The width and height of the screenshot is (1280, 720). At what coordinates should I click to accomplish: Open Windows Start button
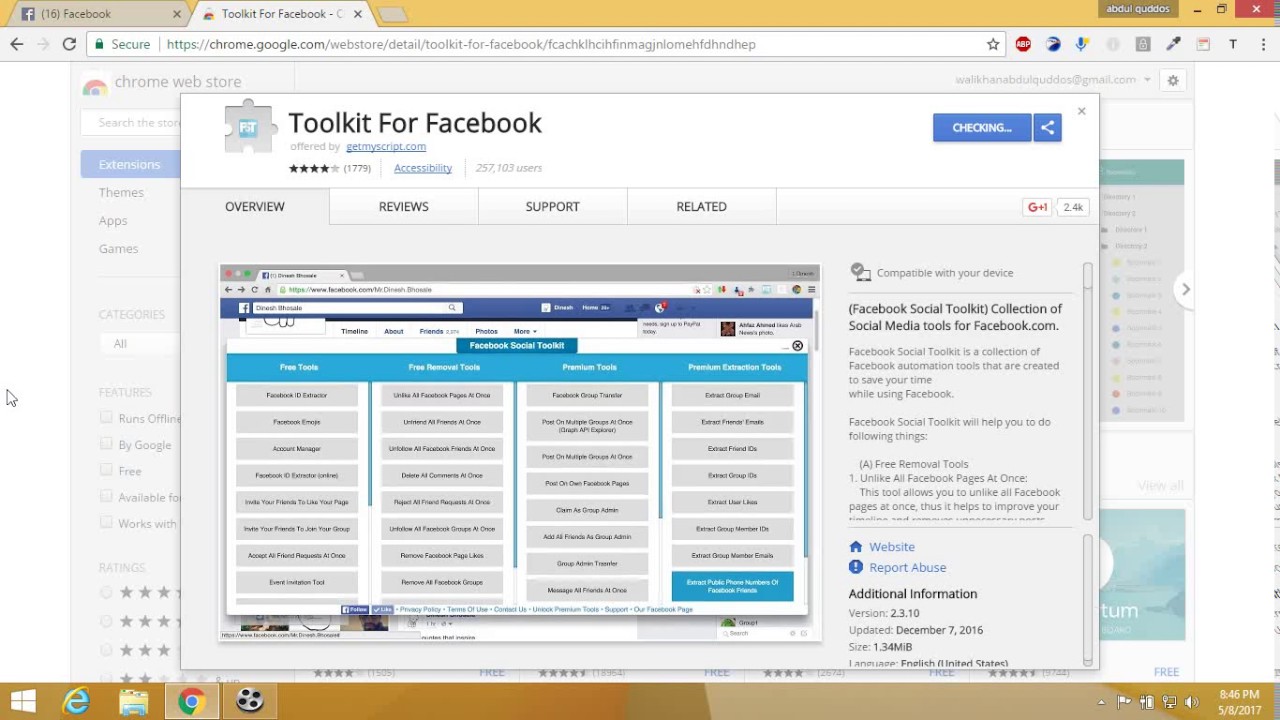(22, 701)
